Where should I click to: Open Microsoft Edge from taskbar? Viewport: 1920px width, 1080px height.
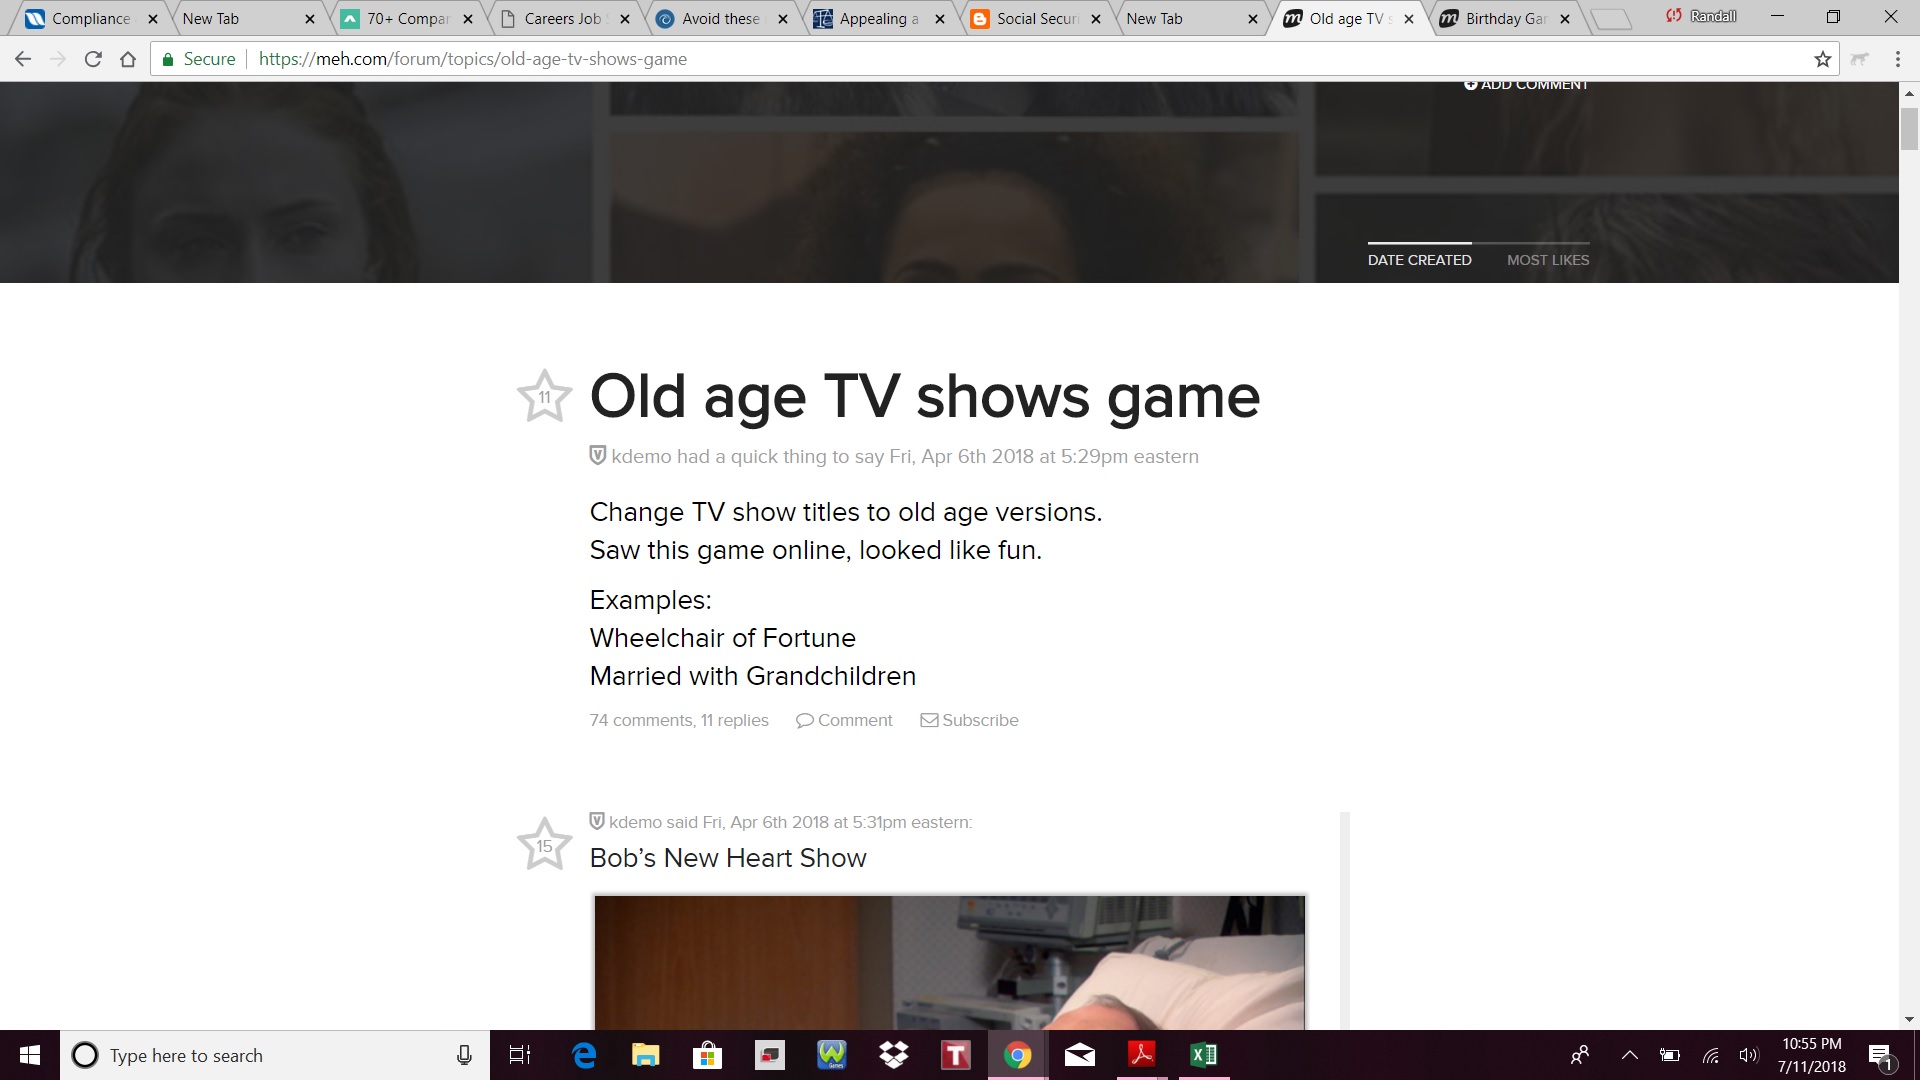click(x=584, y=1055)
